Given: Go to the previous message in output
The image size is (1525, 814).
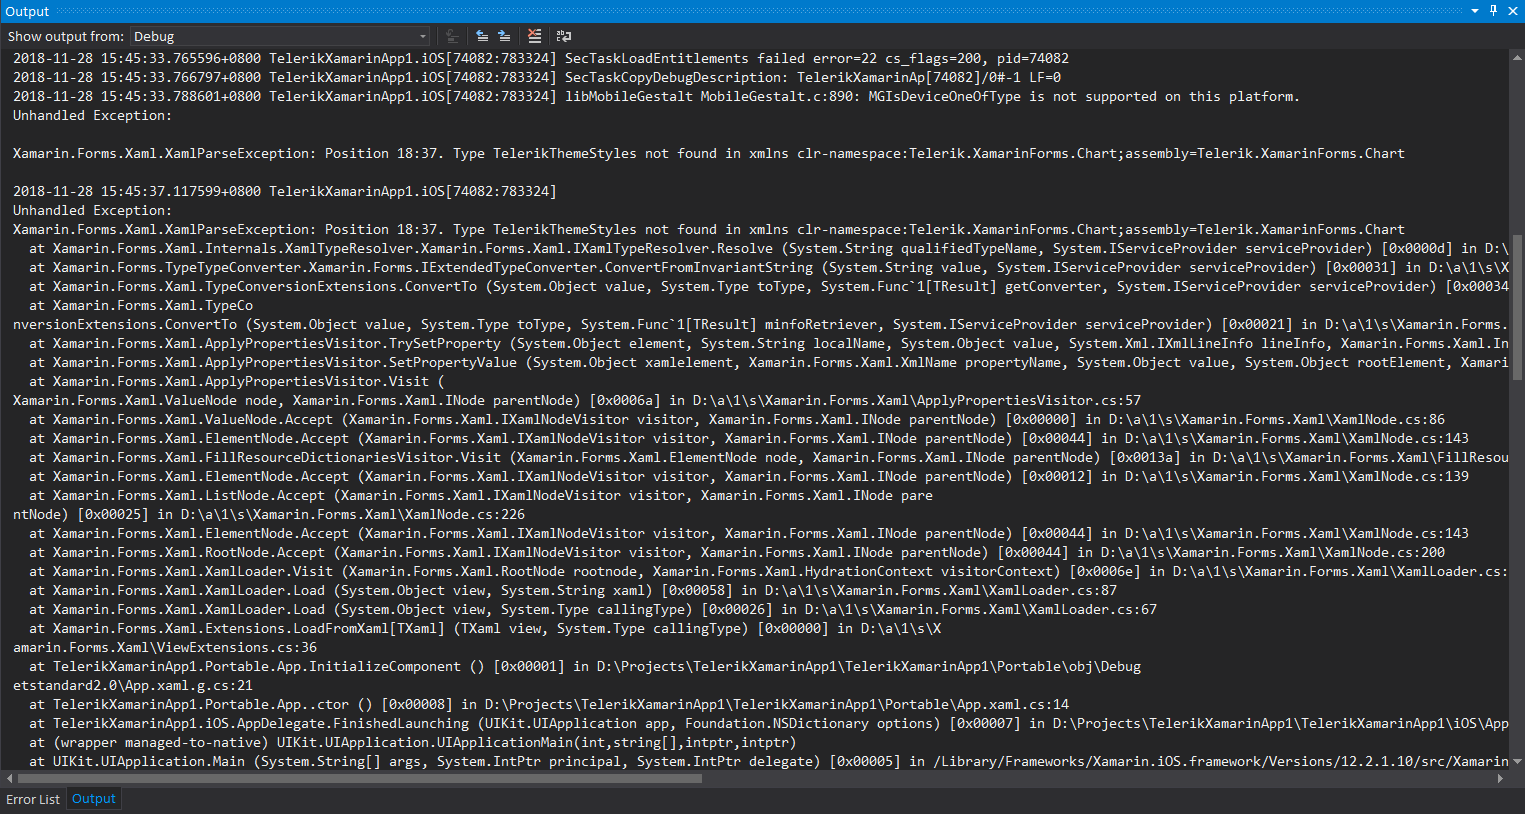Looking at the screenshot, I should point(482,36).
